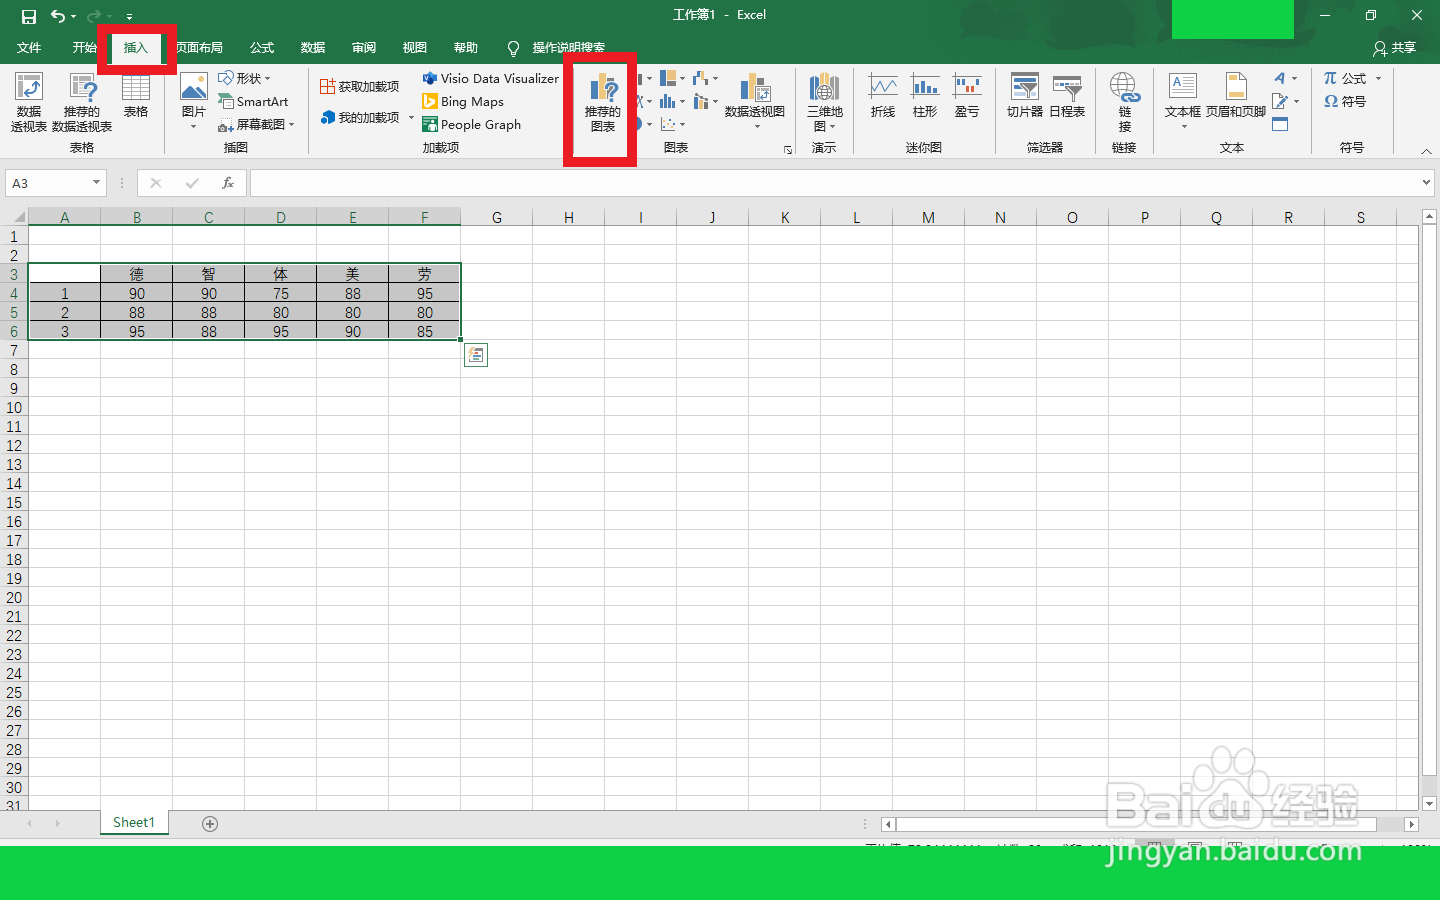Select column G header

[x=497, y=217]
